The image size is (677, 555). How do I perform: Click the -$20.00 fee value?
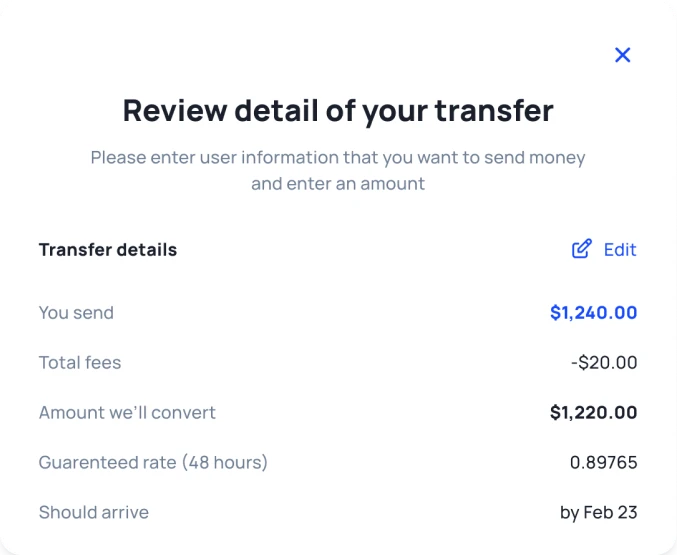coord(603,363)
